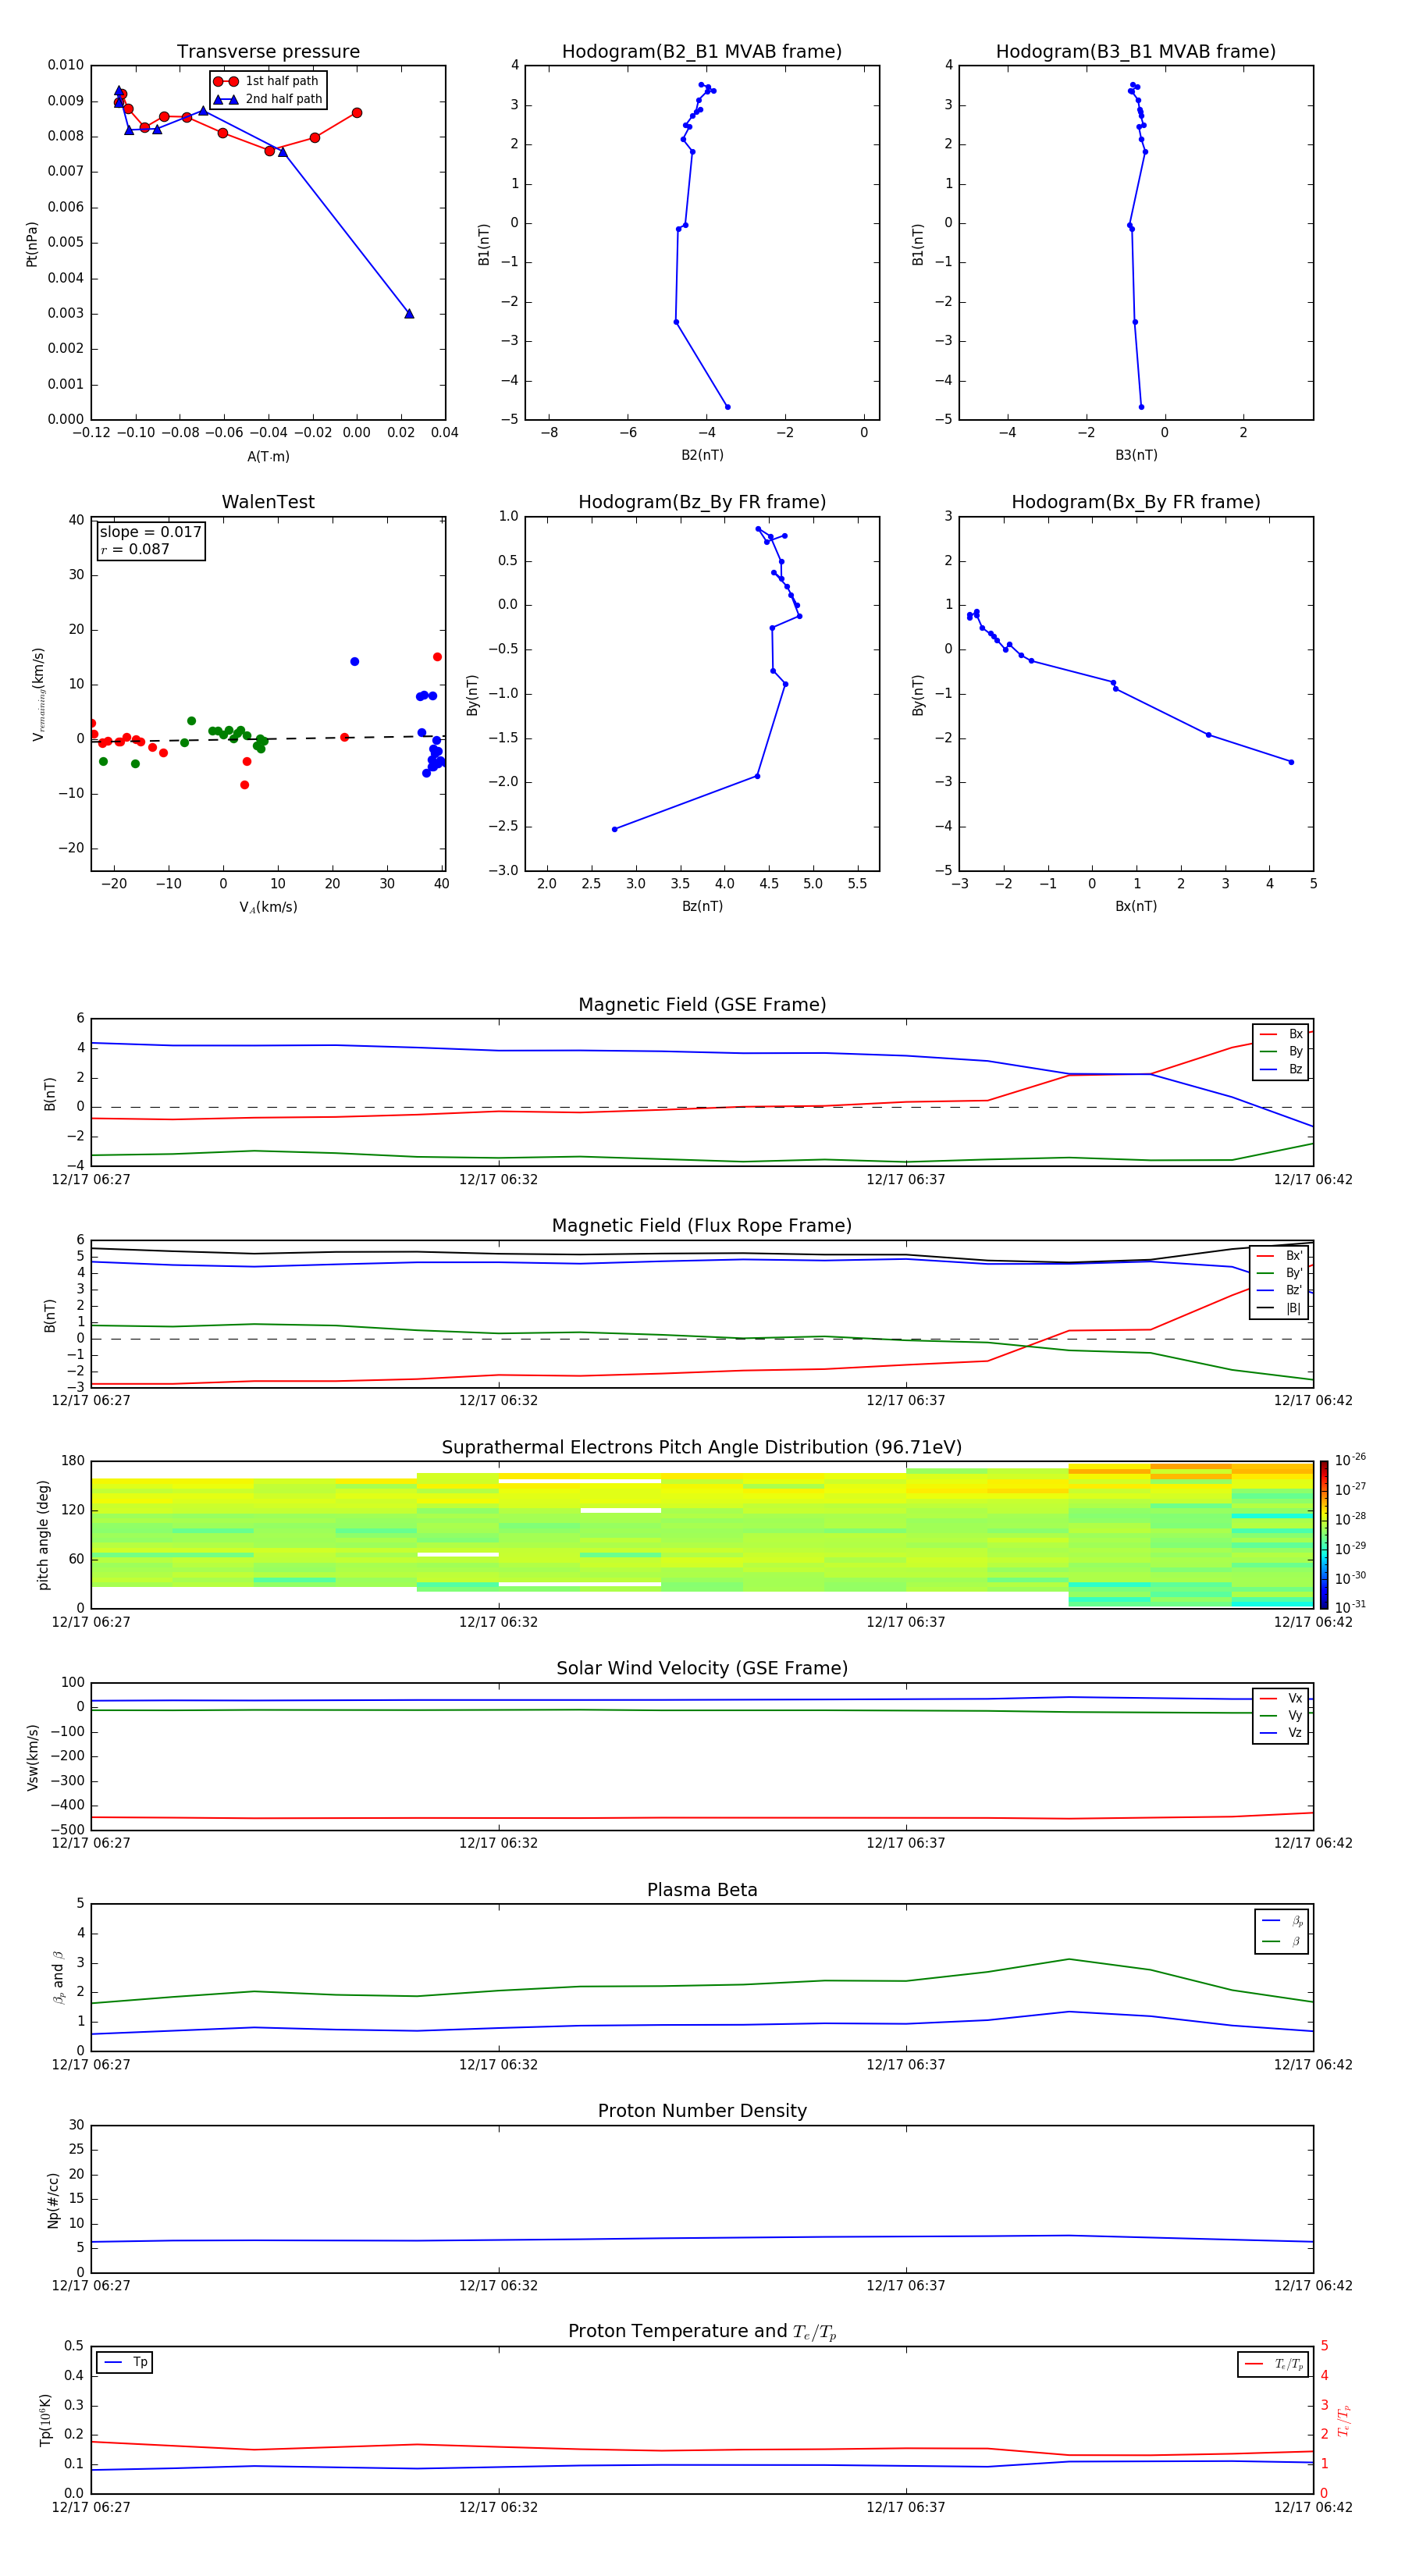Click the 'V_A(km/s)' x-axis label

coord(268,907)
